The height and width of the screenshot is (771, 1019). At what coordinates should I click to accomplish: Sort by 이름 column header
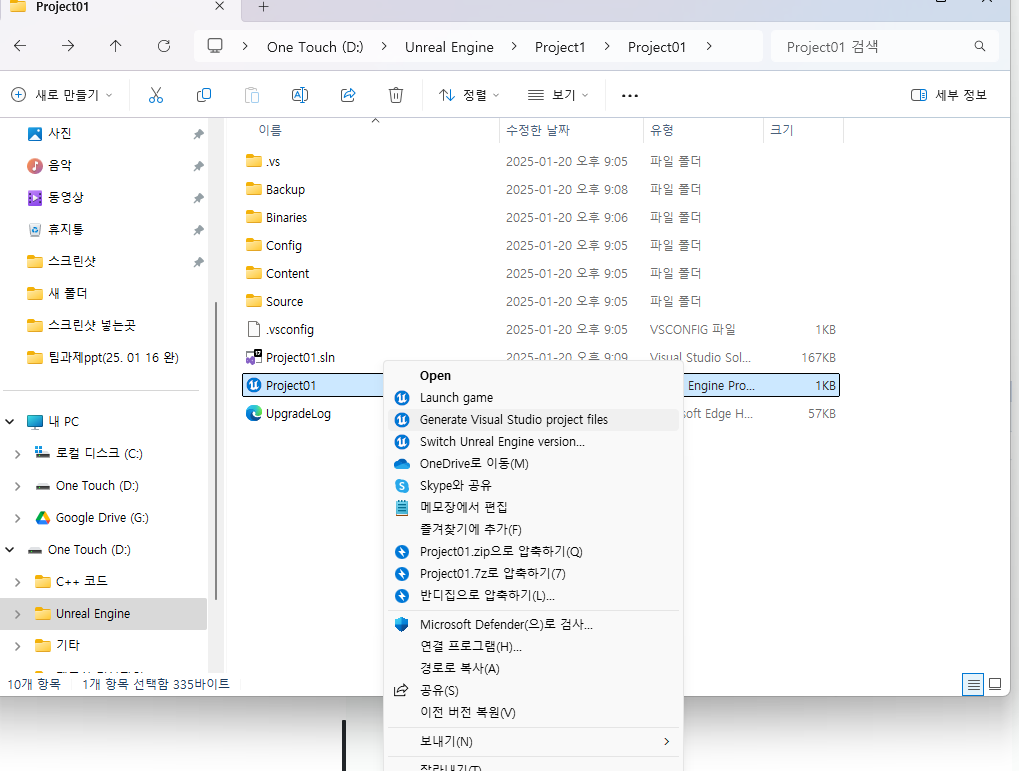pos(270,130)
